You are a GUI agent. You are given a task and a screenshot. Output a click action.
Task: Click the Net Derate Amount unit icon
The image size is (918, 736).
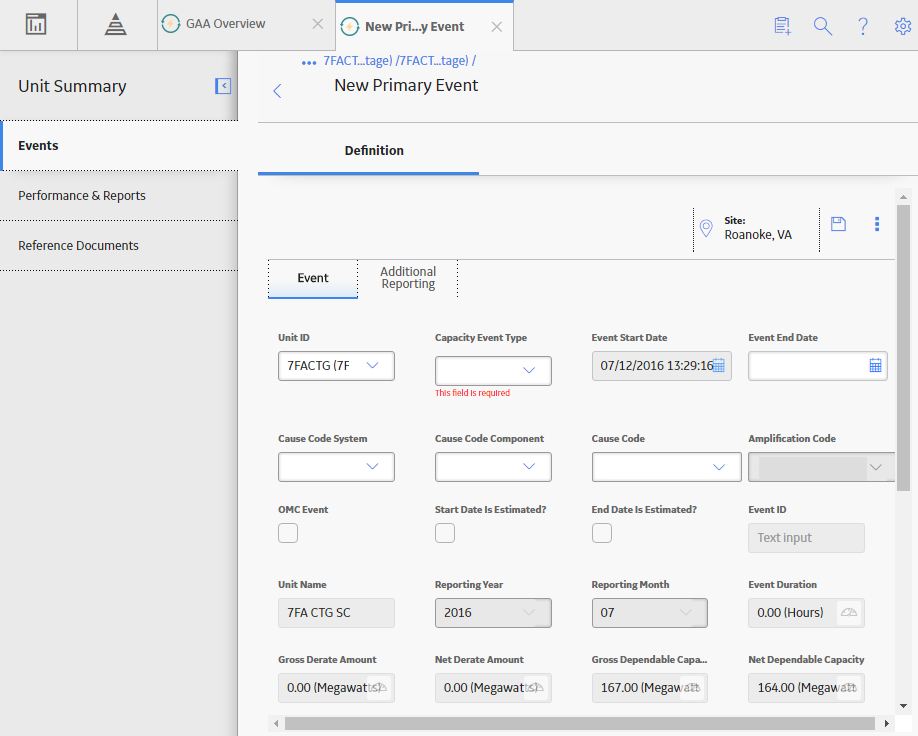pyautogui.click(x=536, y=687)
